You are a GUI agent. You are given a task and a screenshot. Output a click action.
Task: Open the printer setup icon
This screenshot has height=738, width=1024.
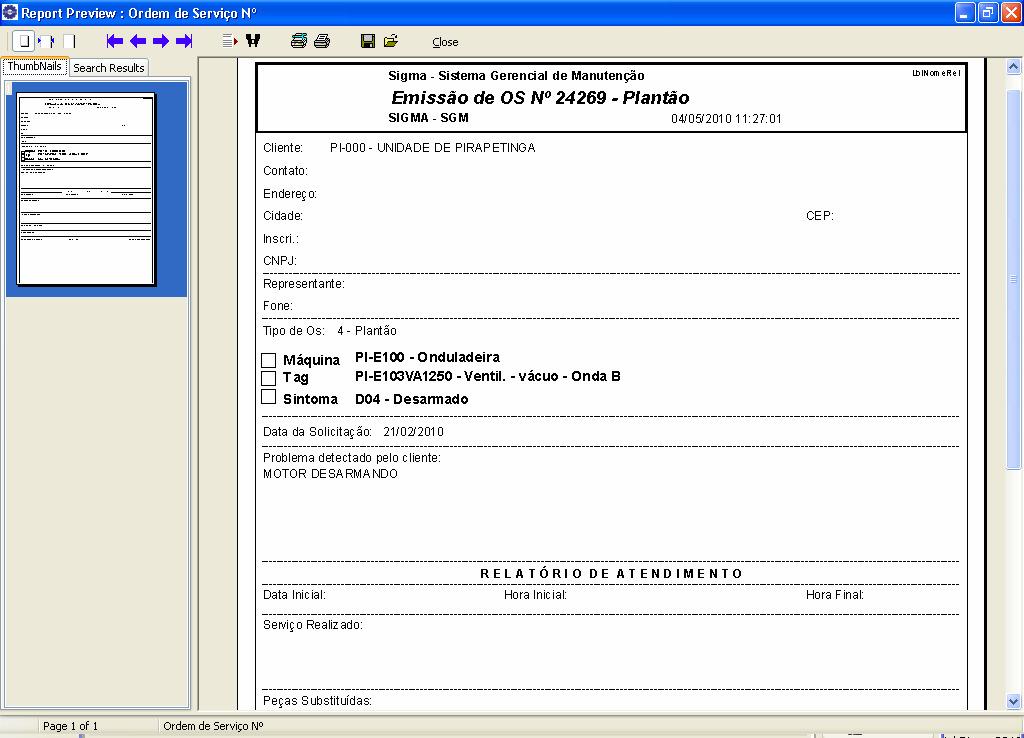(298, 41)
